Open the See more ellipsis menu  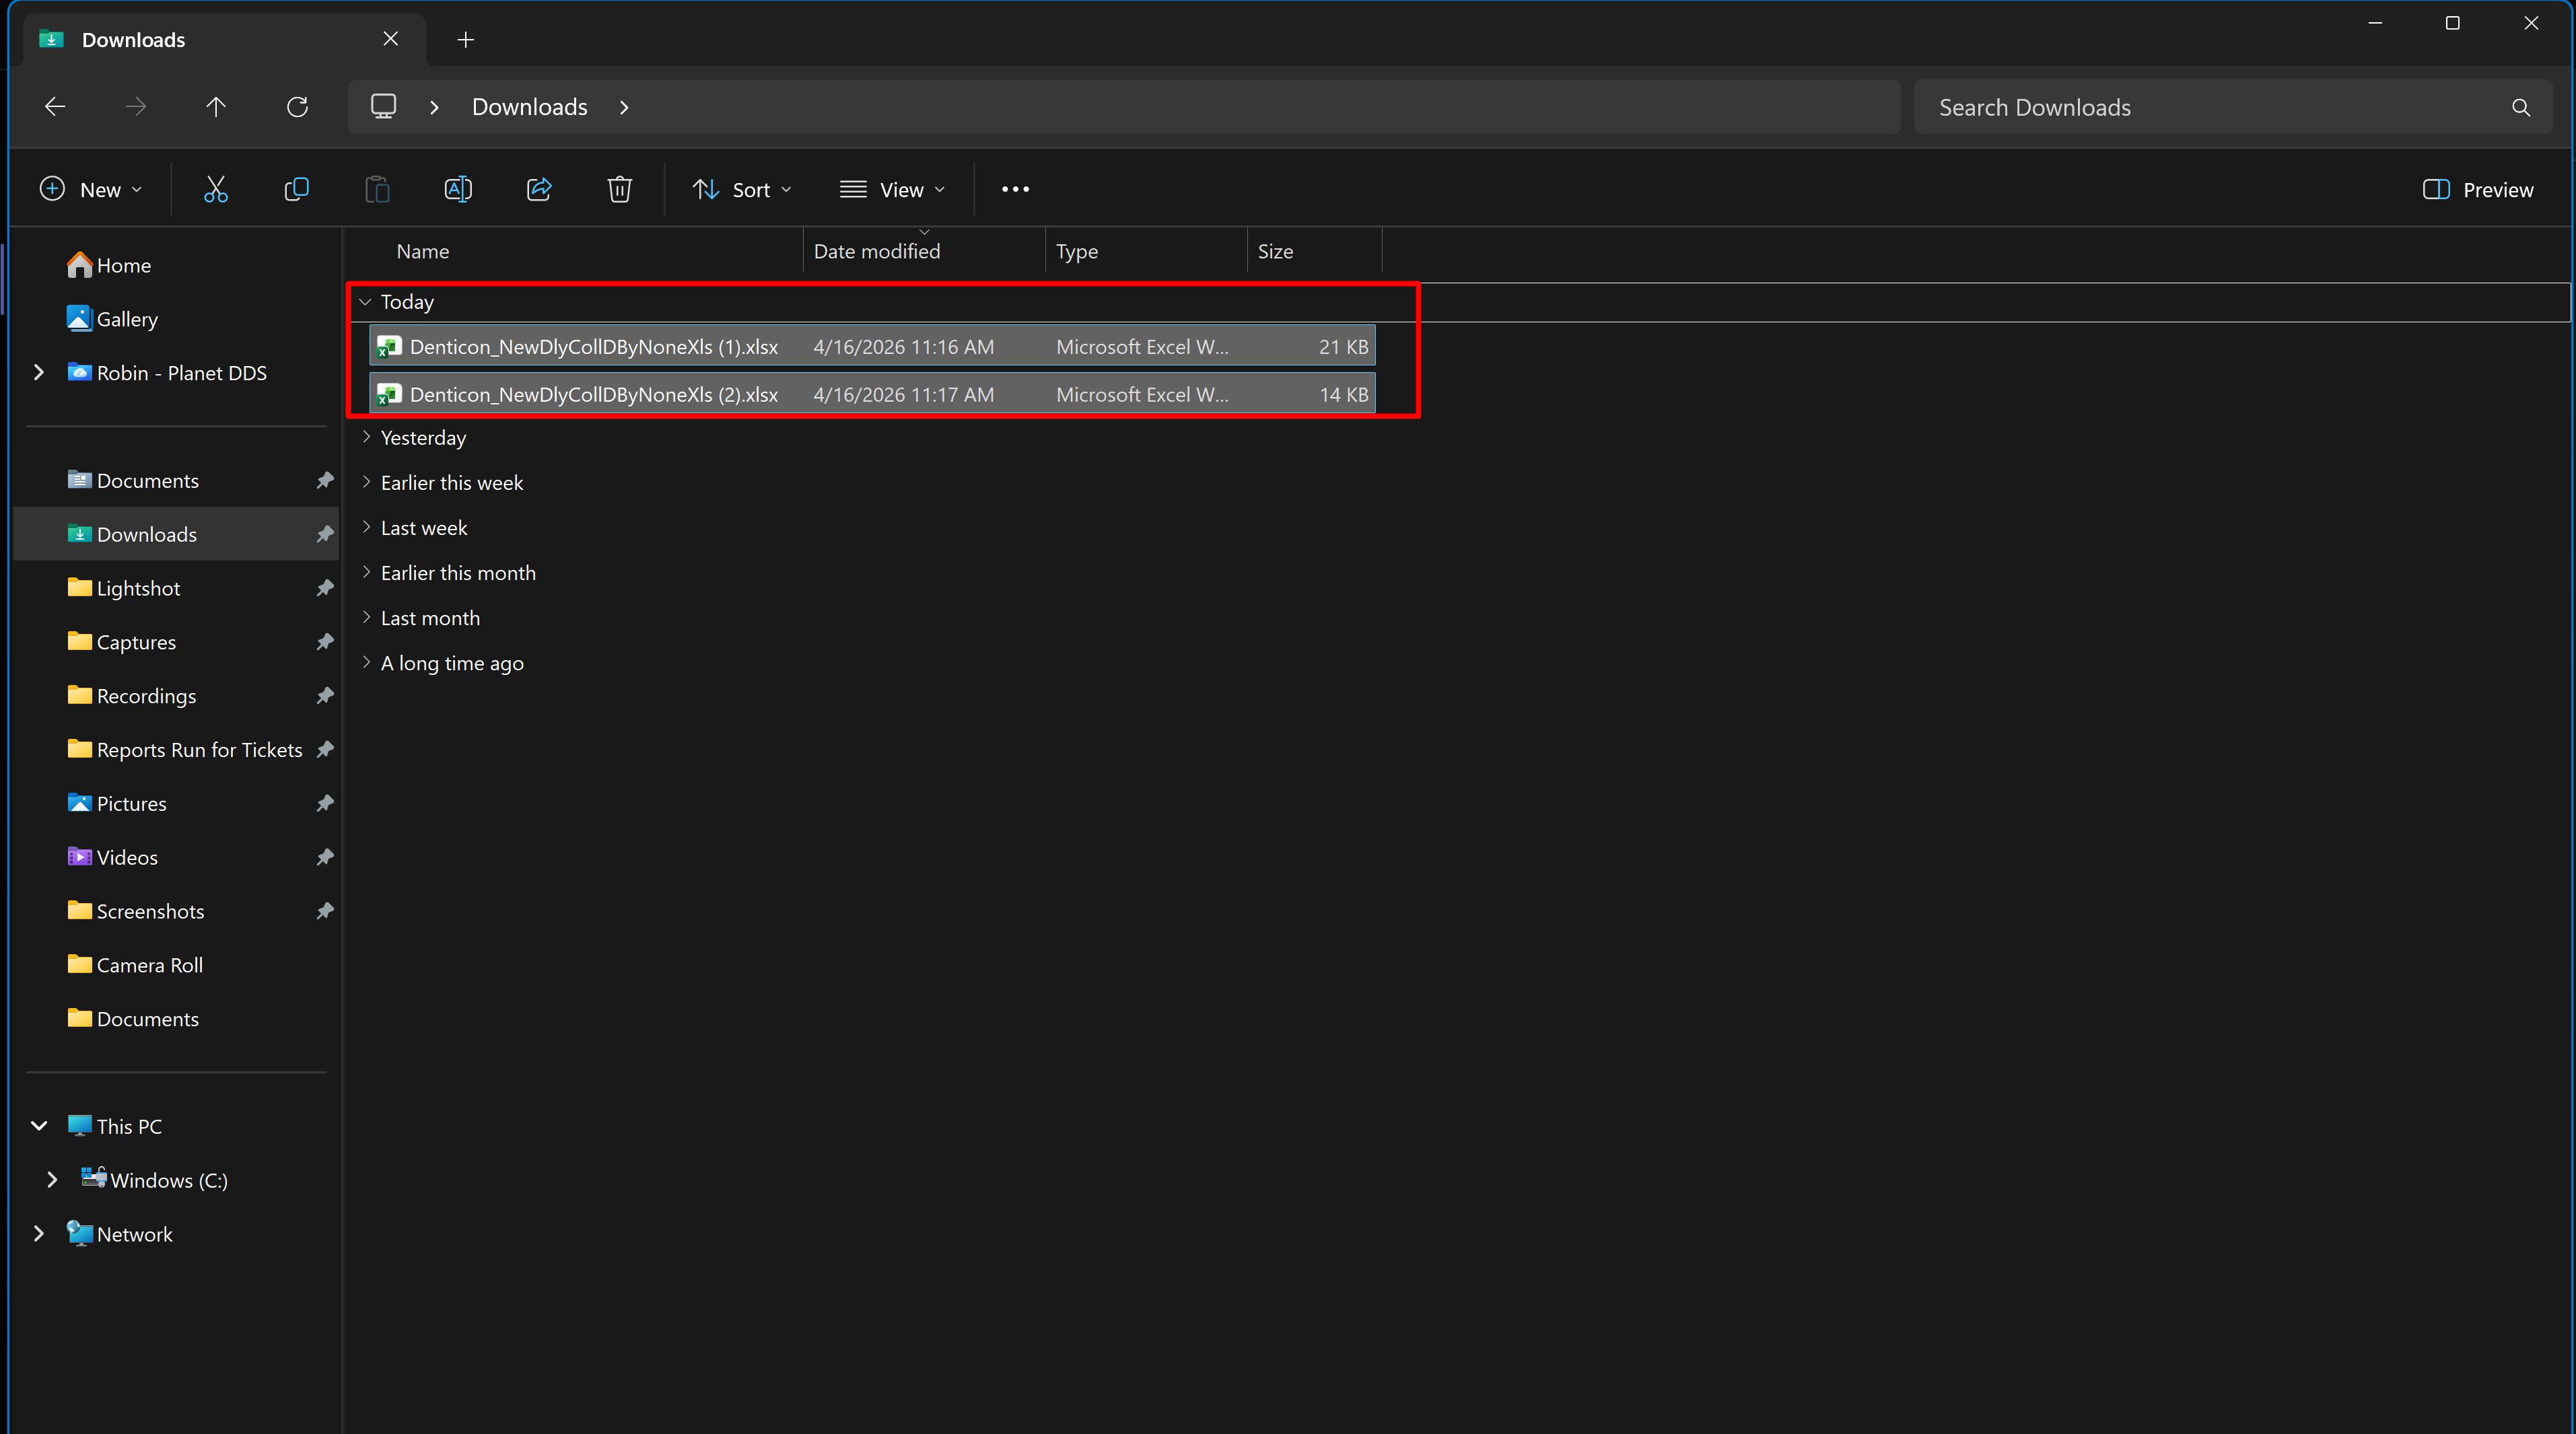(1015, 189)
